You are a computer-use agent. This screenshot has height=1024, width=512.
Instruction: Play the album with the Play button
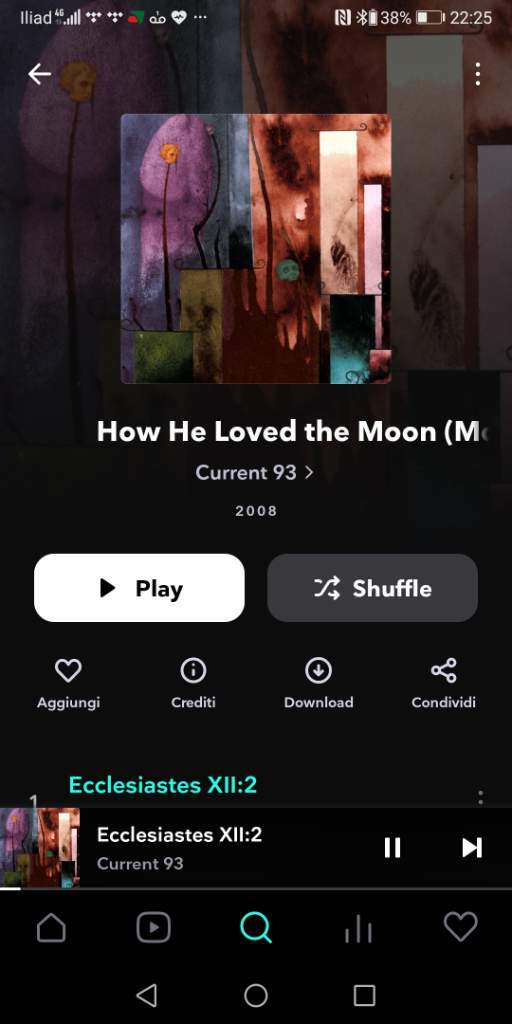coord(139,588)
